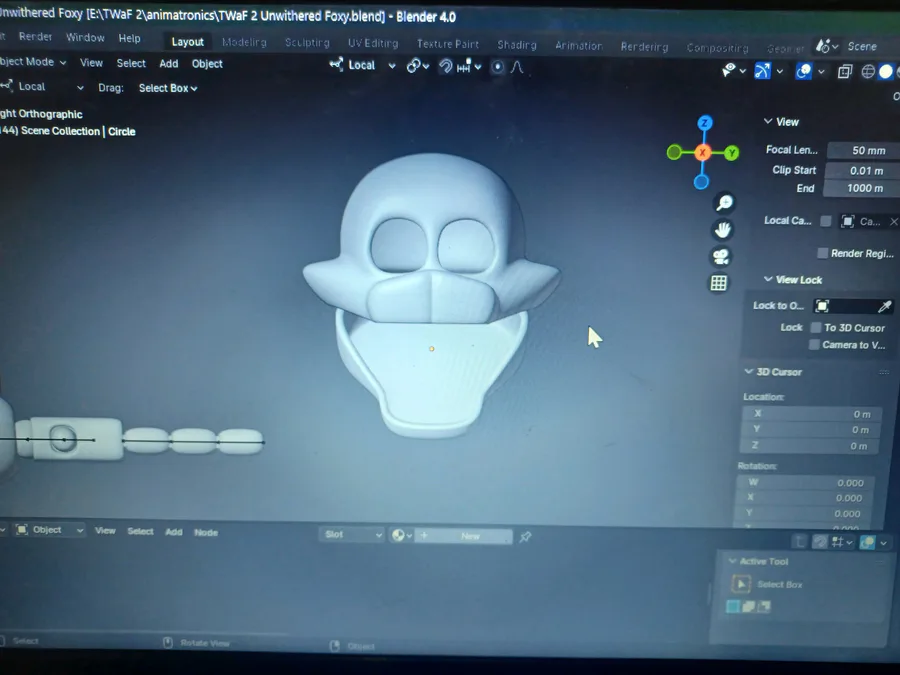This screenshot has height=675, width=900.
Task: Click the green Y axis on navigation gizmo
Action: click(x=731, y=153)
